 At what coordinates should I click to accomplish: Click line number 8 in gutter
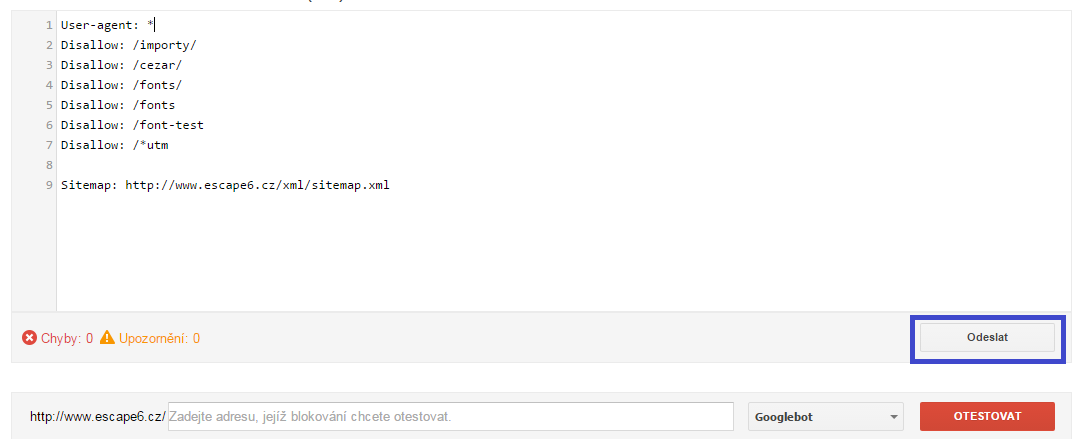(49, 165)
